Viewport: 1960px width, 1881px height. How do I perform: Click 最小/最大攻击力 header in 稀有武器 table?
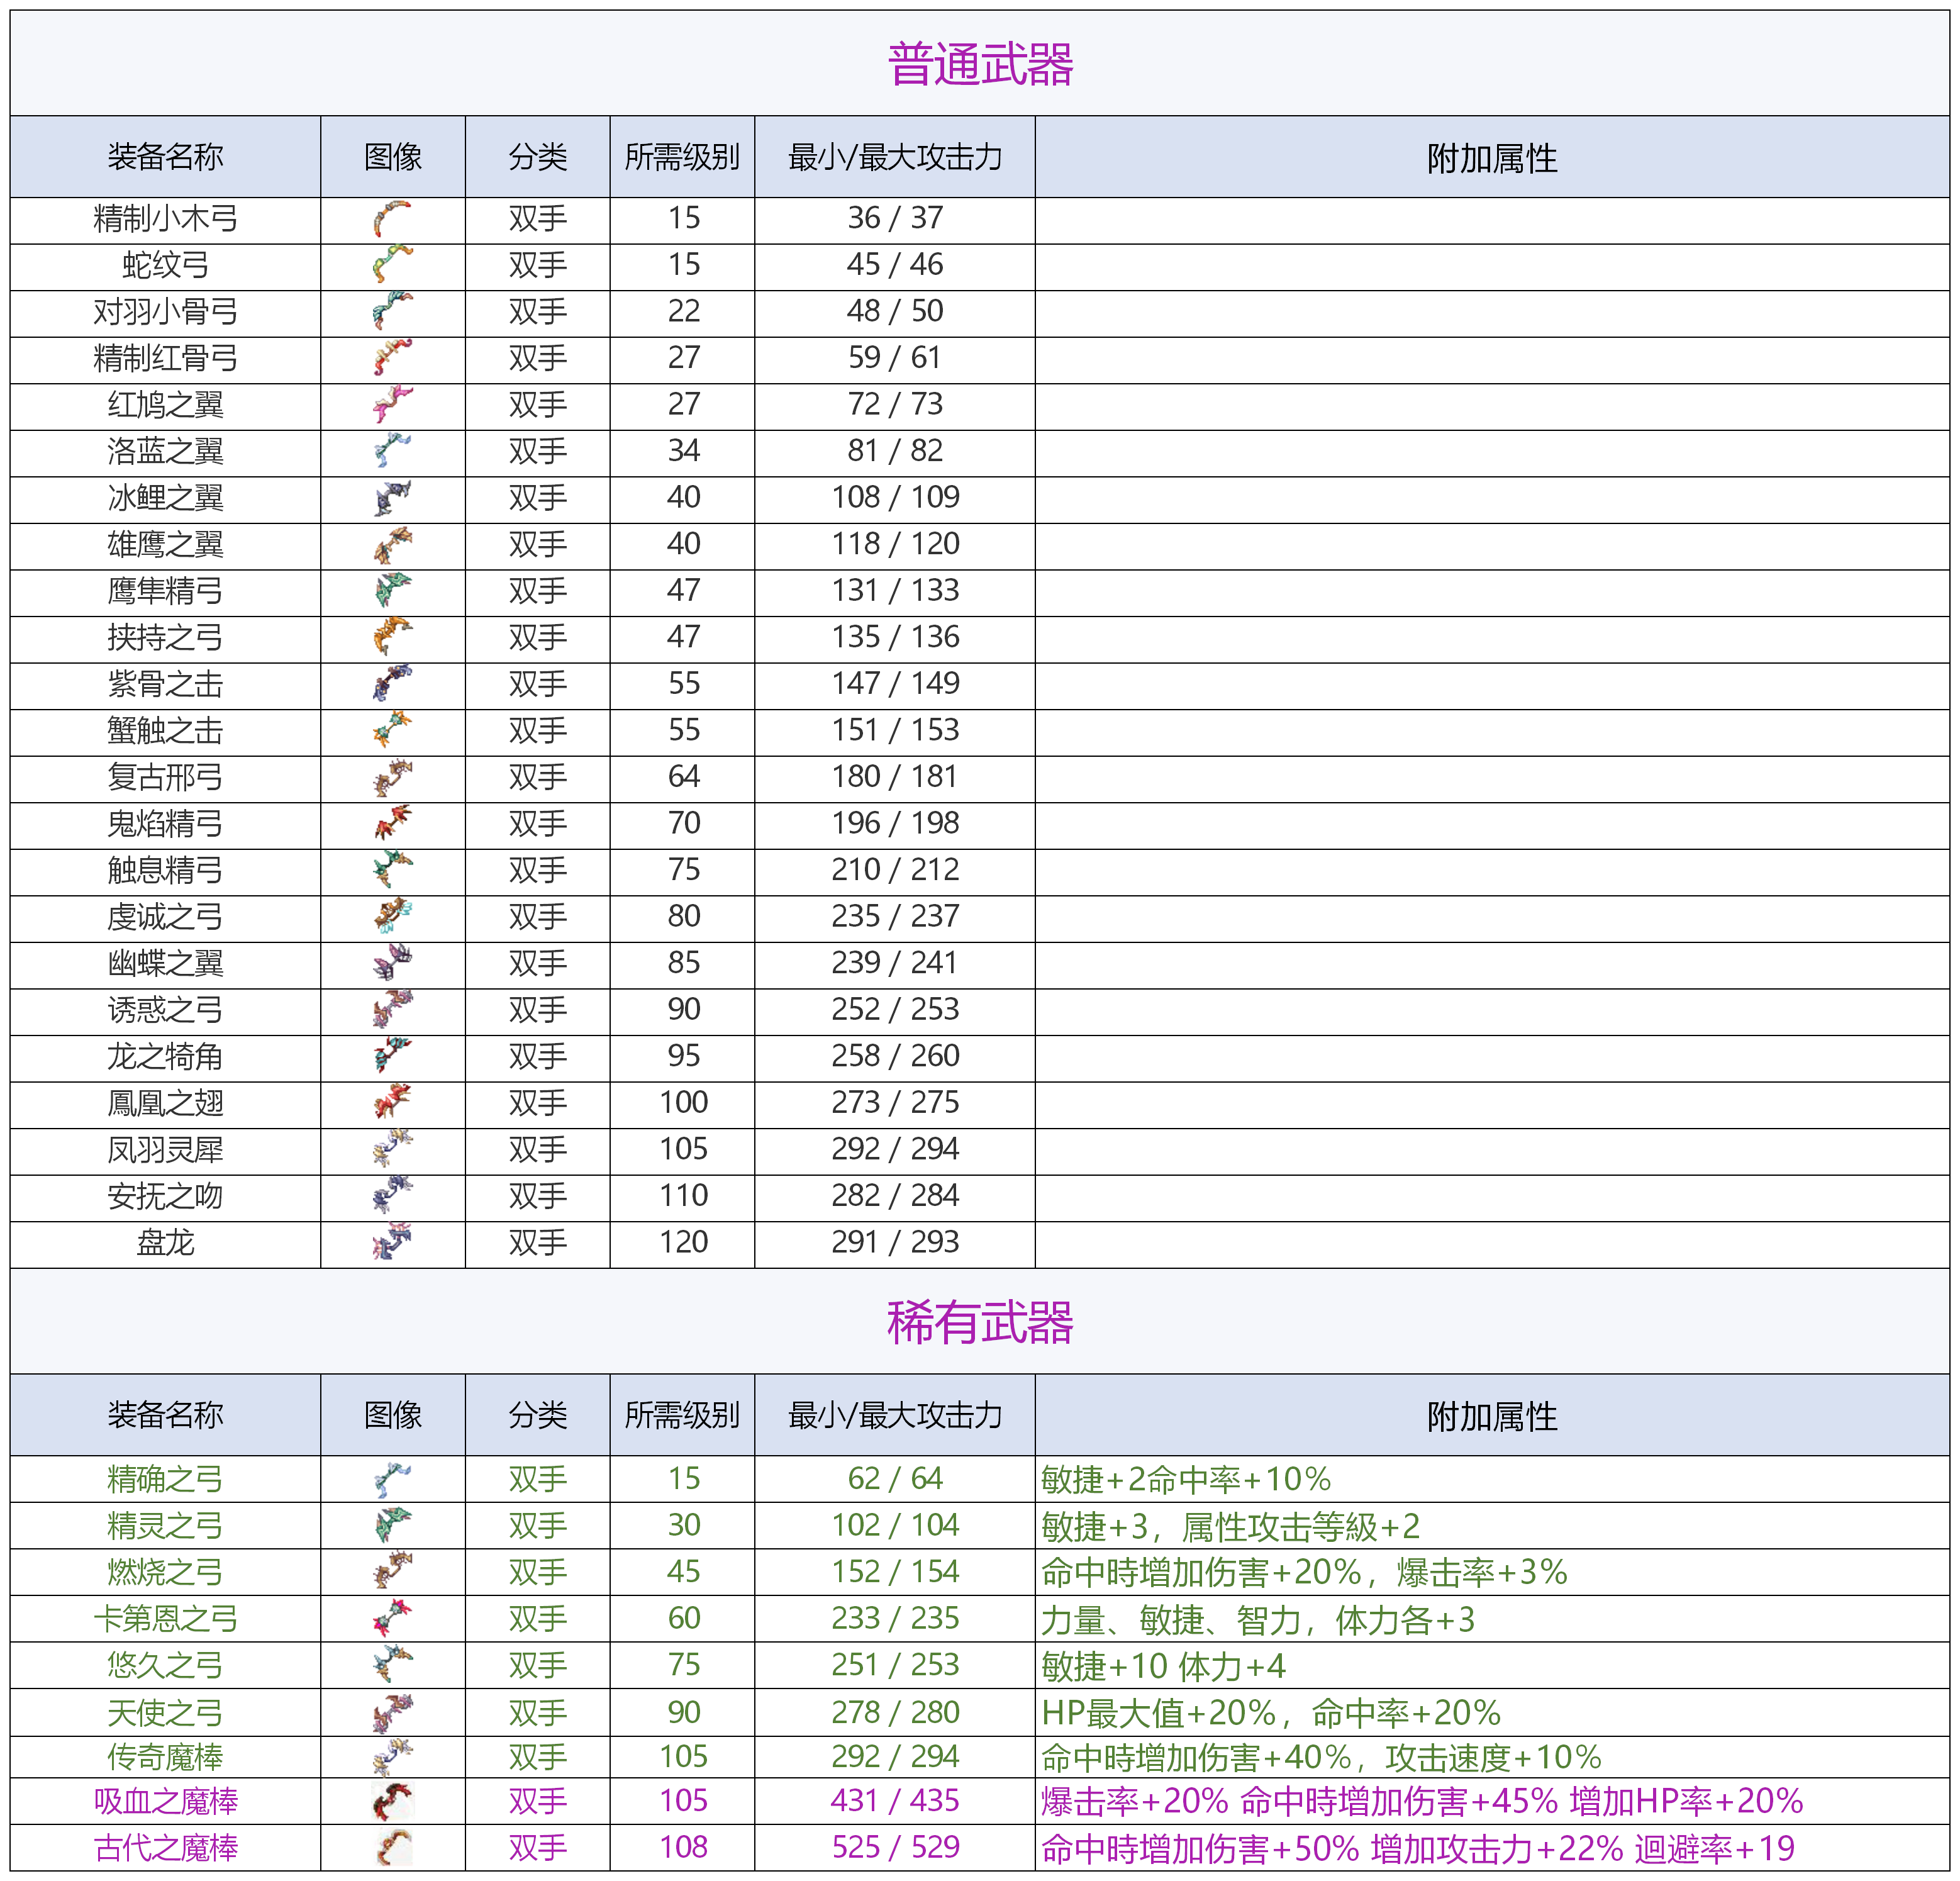coord(895,1416)
